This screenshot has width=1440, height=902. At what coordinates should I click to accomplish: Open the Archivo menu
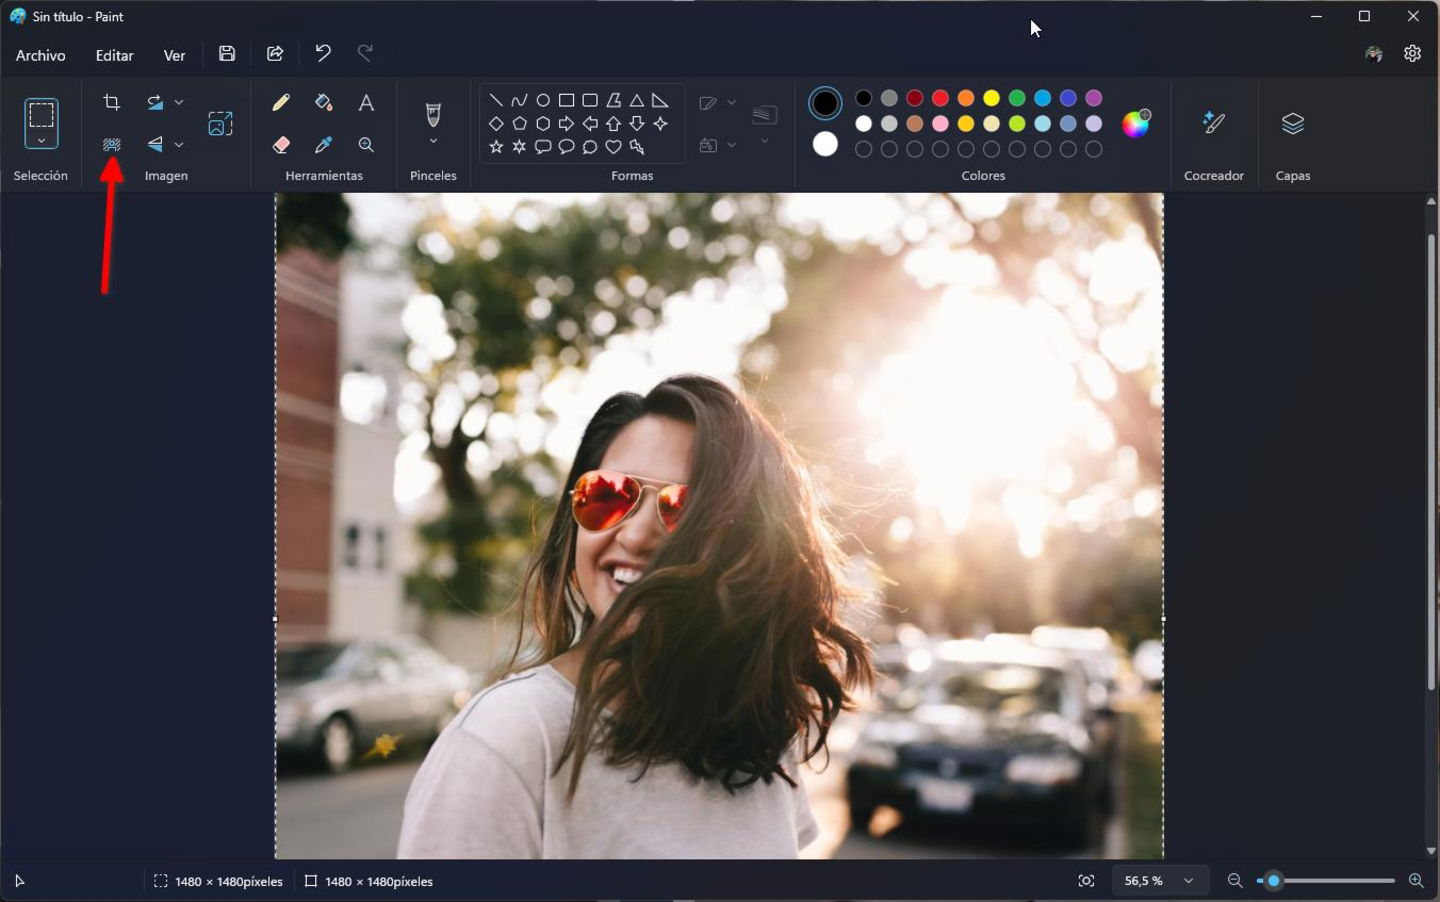click(41, 55)
